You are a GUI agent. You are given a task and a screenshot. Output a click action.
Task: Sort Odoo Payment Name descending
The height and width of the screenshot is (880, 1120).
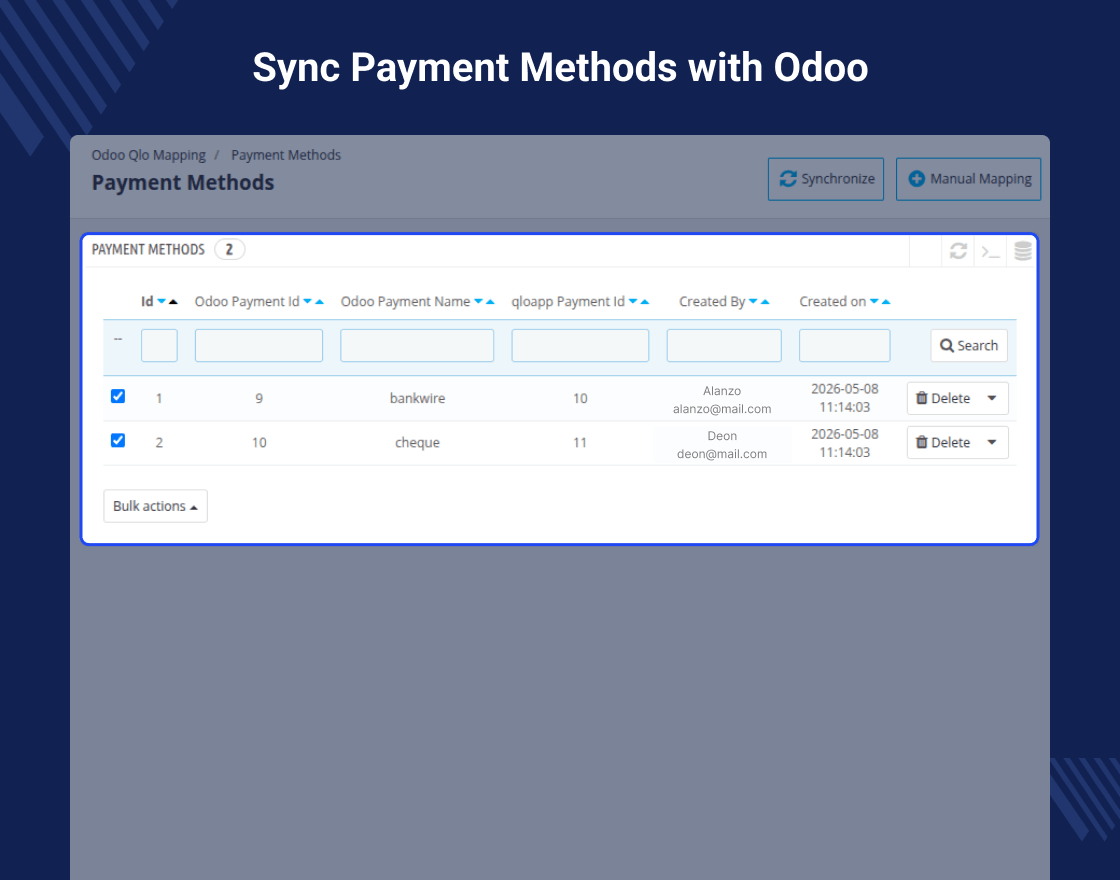coord(478,301)
